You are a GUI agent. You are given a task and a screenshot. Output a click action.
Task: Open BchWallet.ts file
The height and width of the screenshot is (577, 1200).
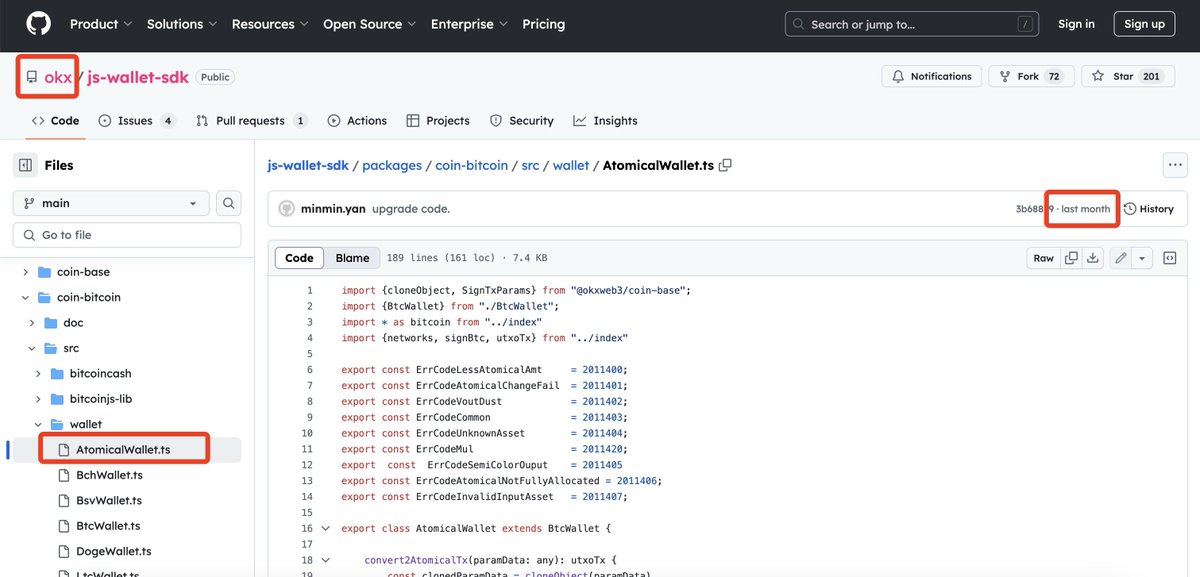(109, 475)
